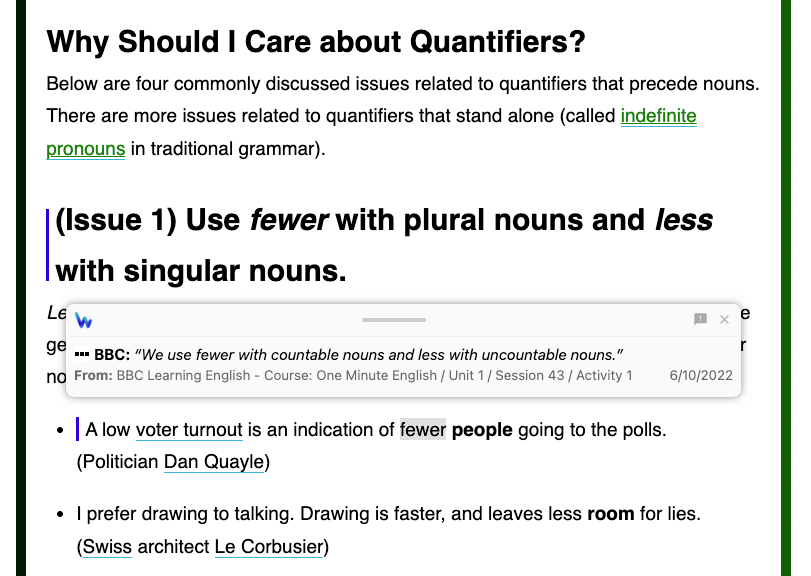This screenshot has height=576, width=811.
Task: Grab the popup's horizontal drag handle
Action: (x=394, y=320)
